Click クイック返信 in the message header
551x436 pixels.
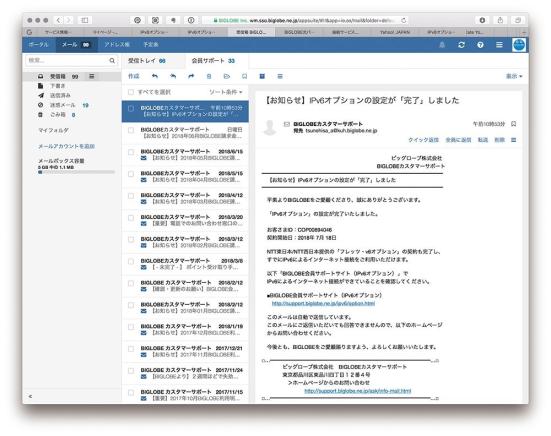(x=423, y=140)
